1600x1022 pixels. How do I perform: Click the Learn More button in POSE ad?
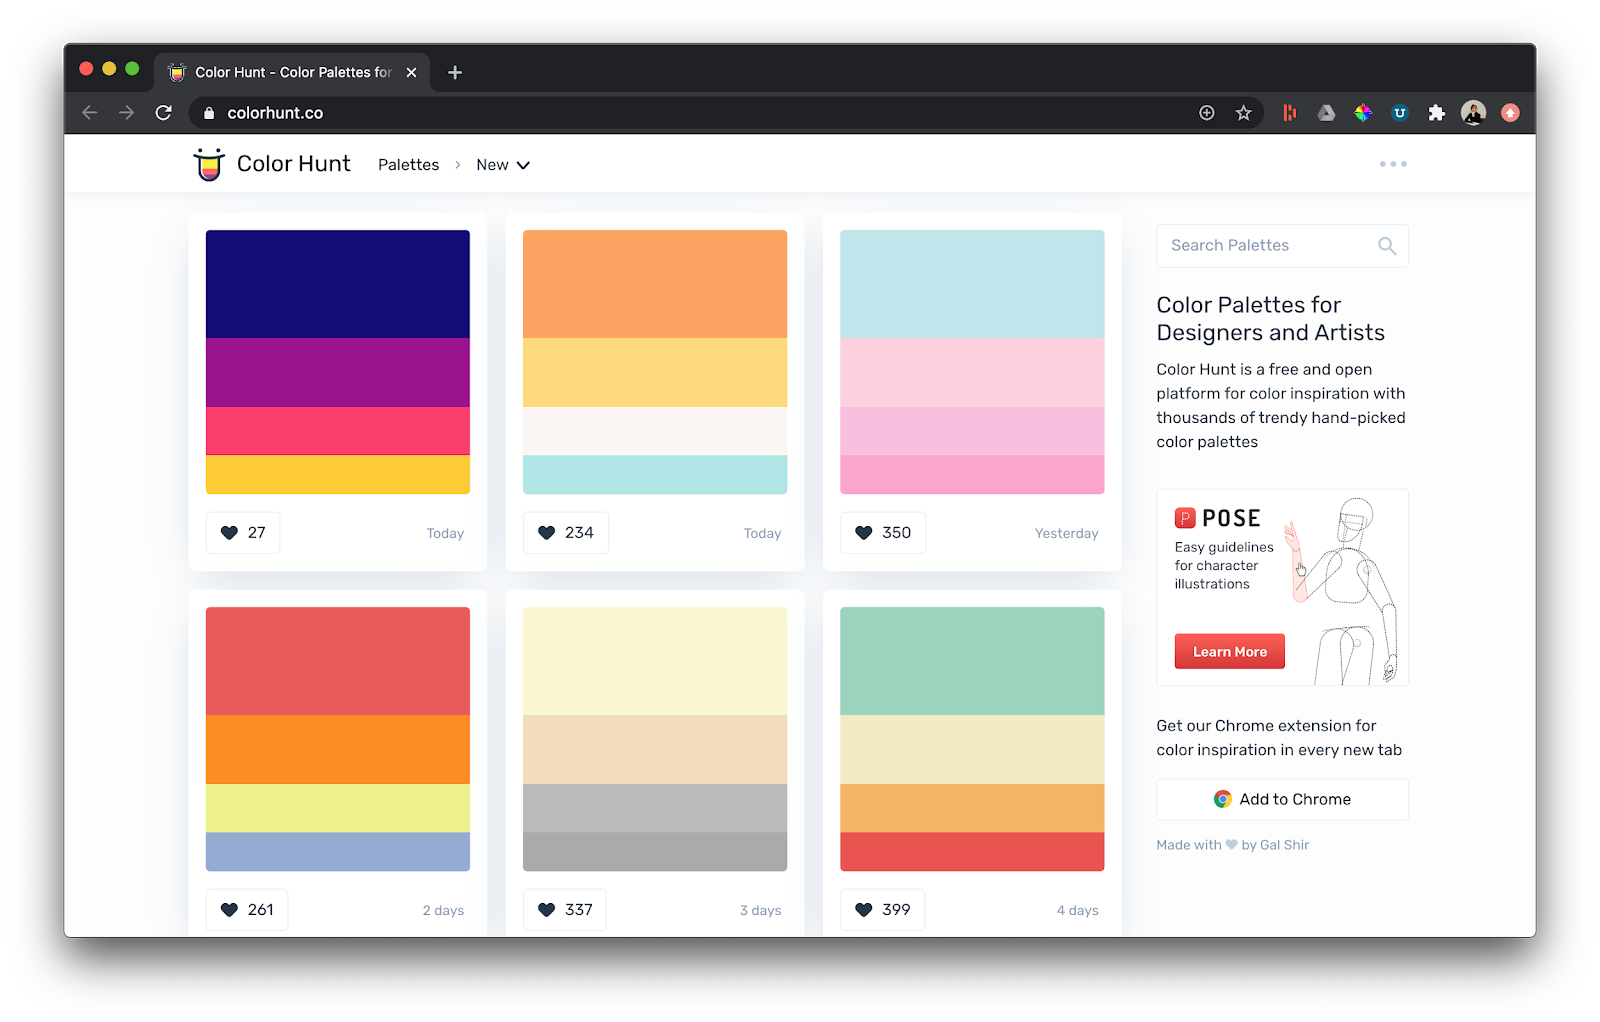1230,652
